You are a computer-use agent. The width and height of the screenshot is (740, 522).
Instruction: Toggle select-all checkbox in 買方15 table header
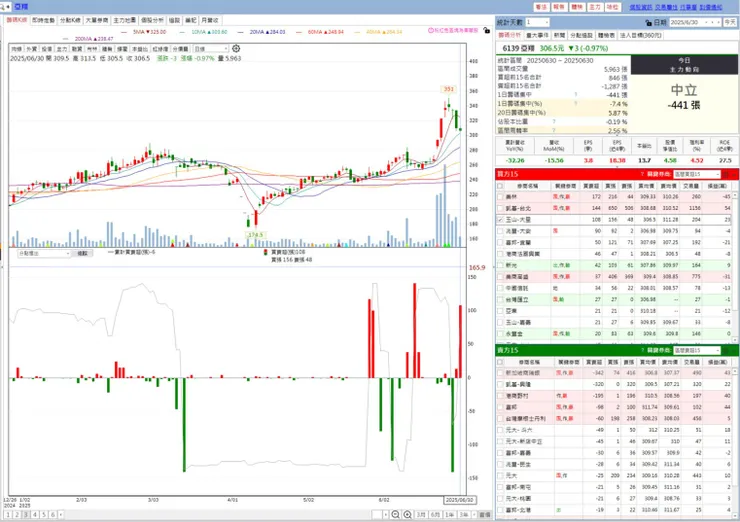tap(500, 186)
